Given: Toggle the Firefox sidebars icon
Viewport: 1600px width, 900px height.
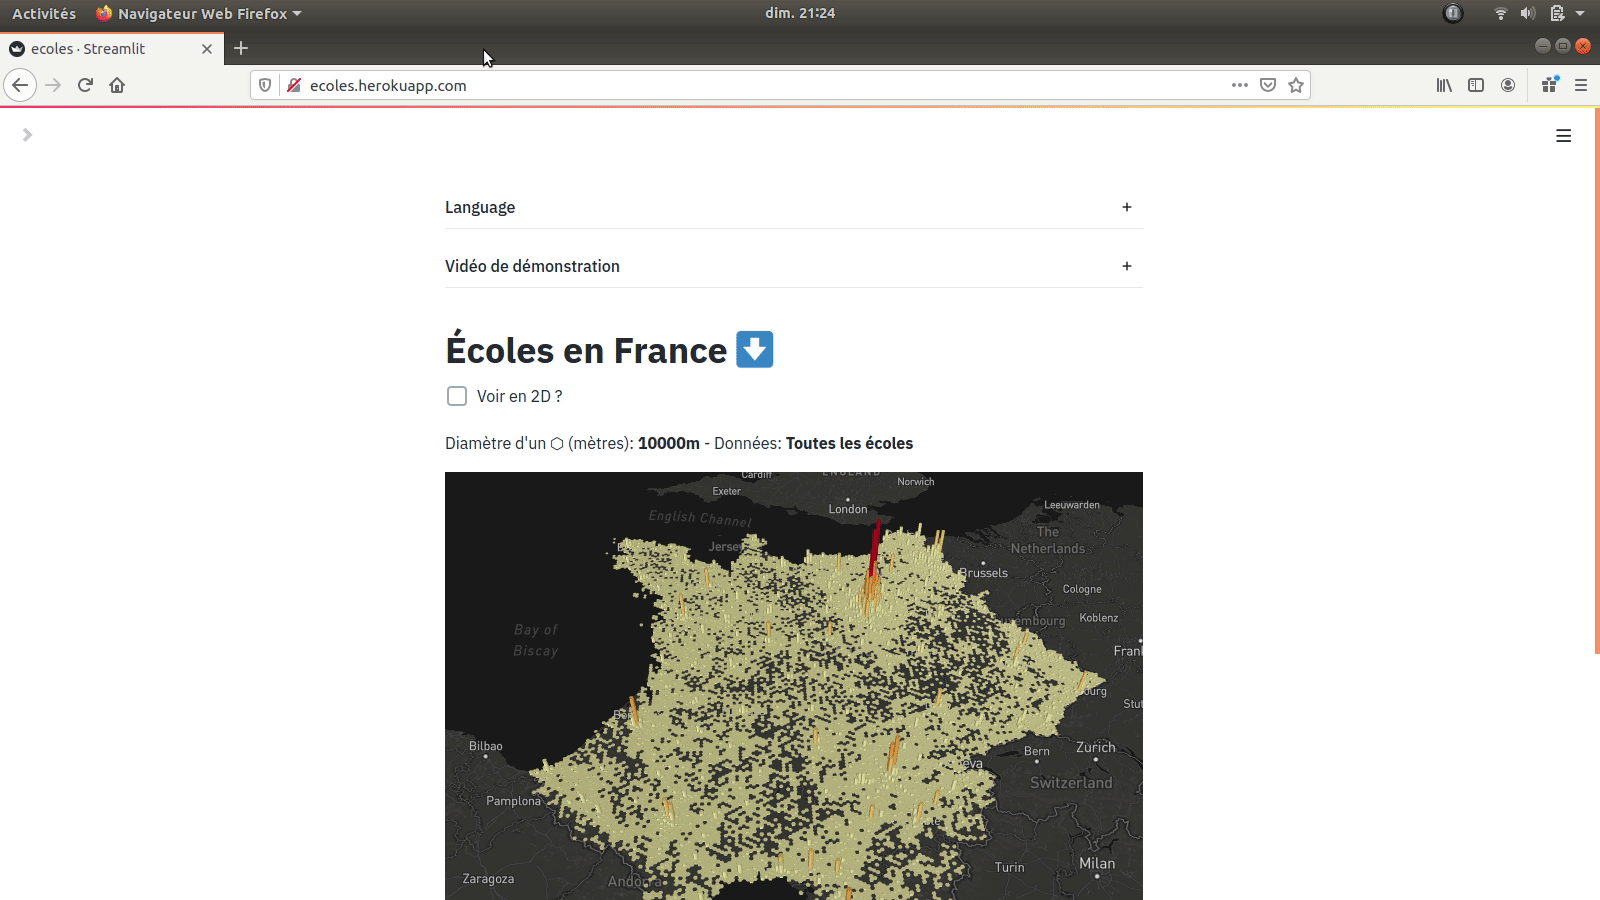Looking at the screenshot, I should coord(1476,85).
